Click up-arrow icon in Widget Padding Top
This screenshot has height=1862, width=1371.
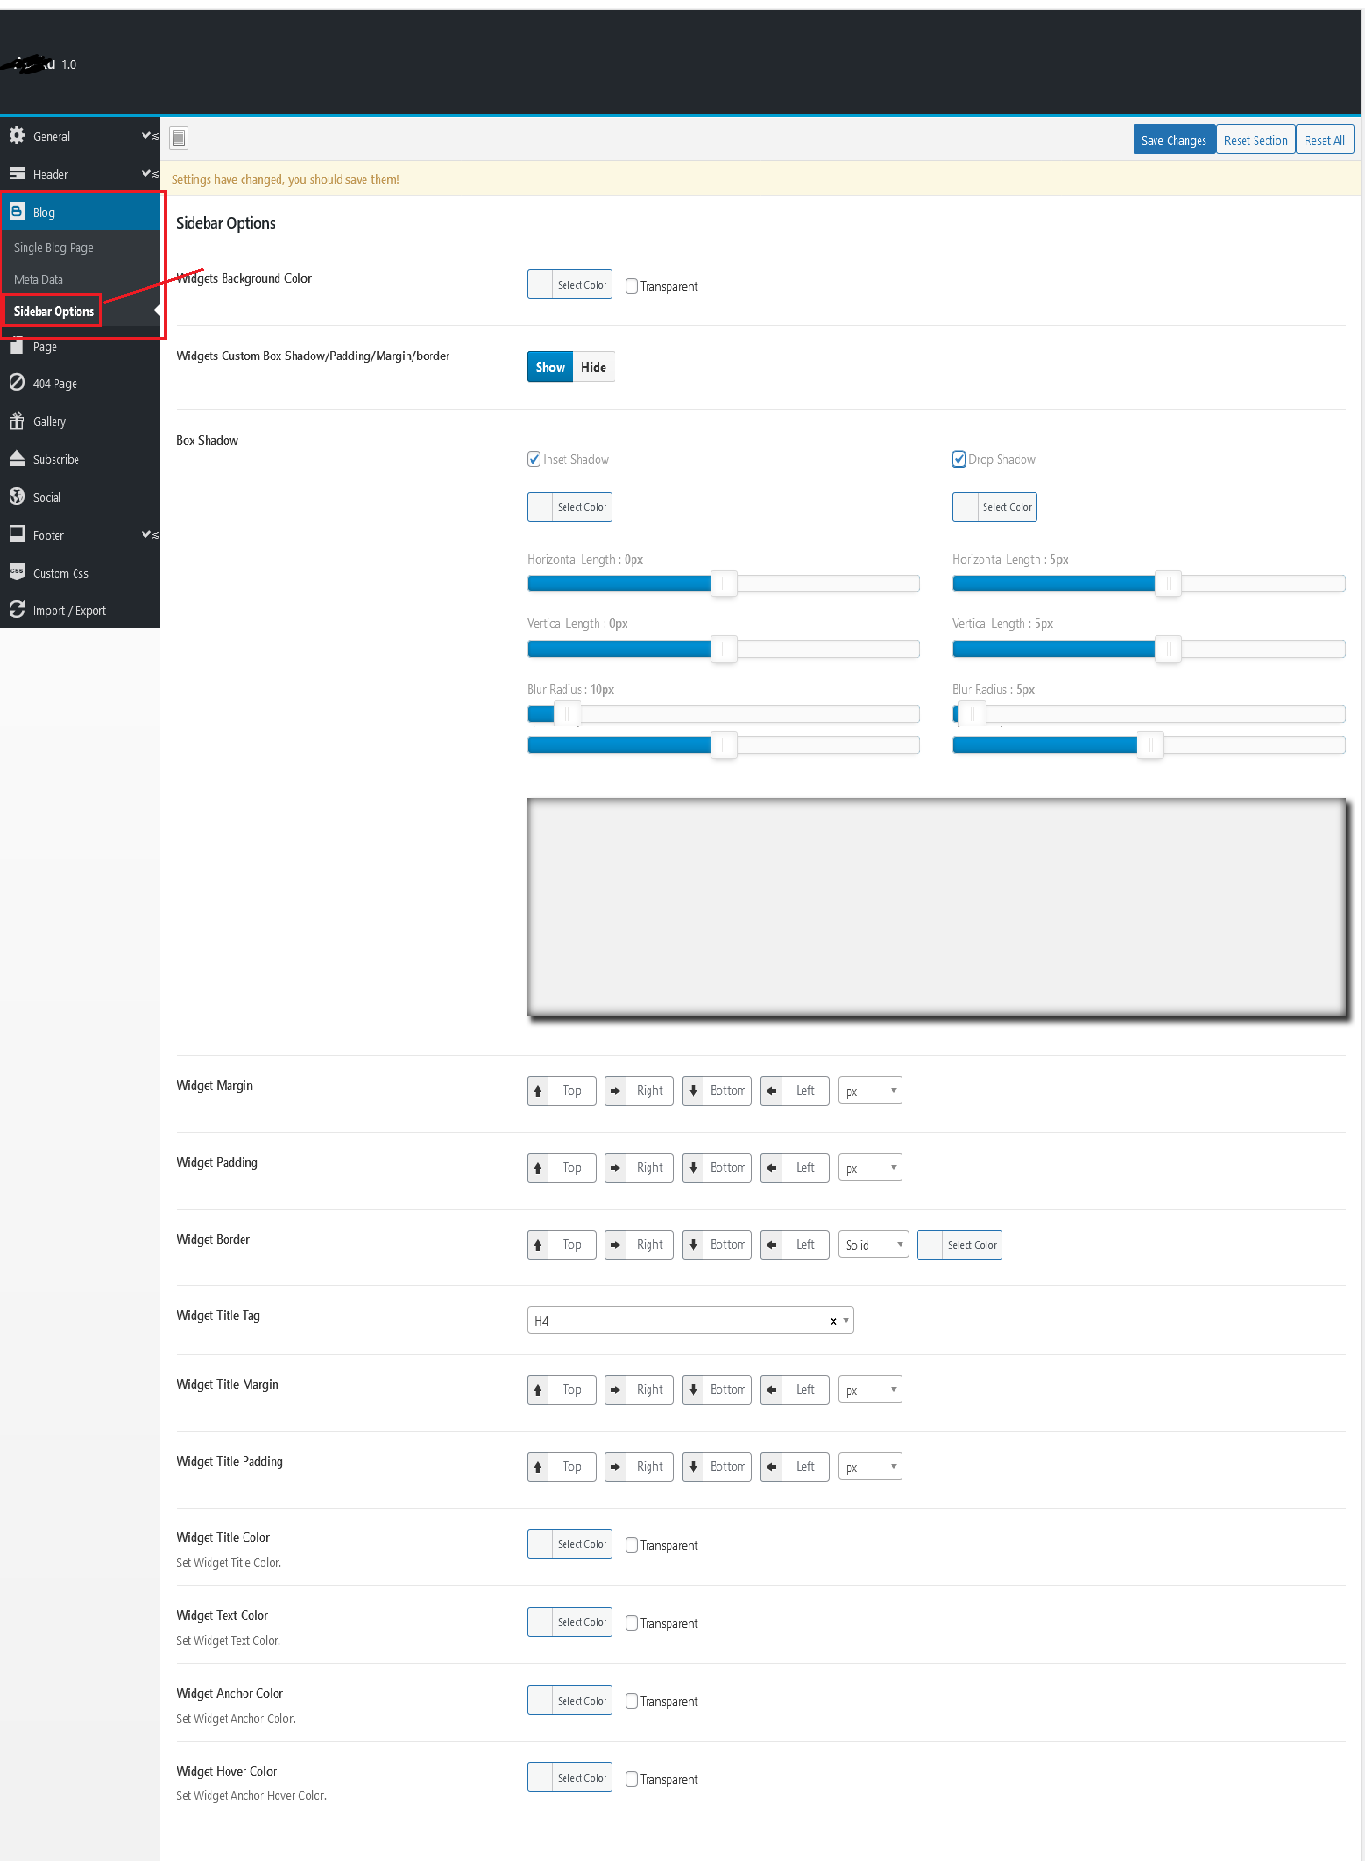coord(538,1168)
